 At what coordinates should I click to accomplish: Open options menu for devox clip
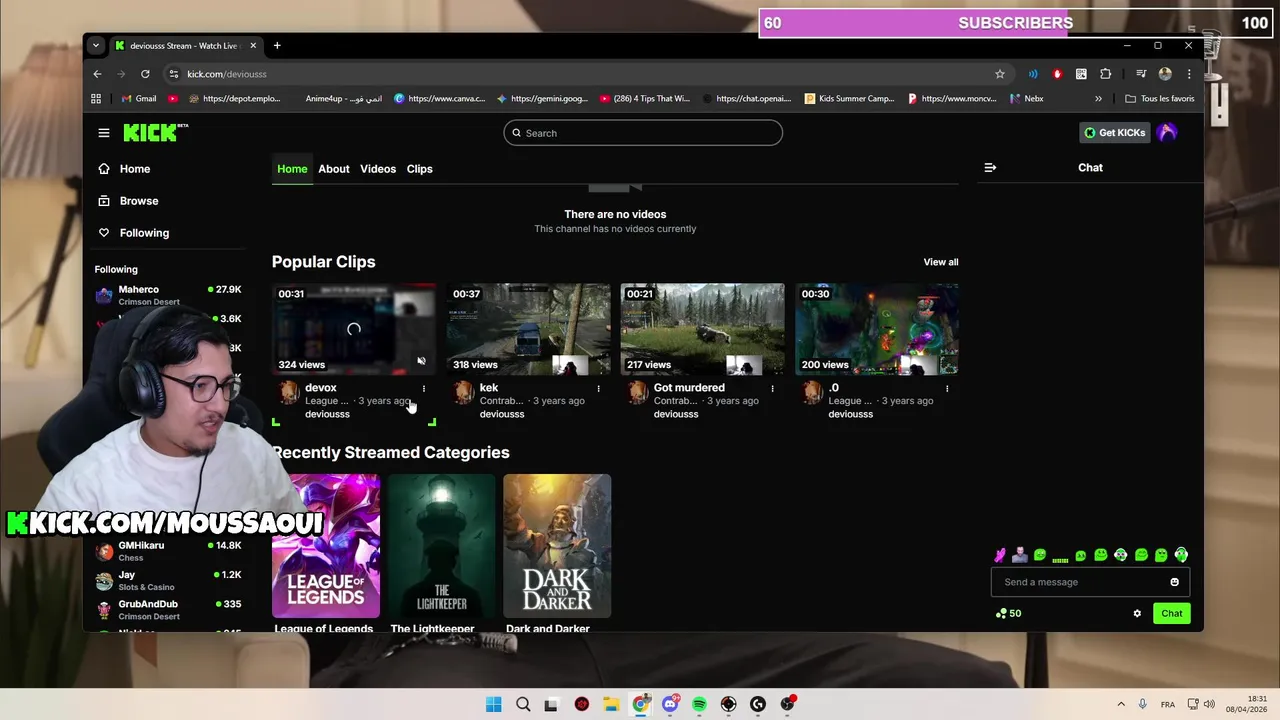click(424, 388)
